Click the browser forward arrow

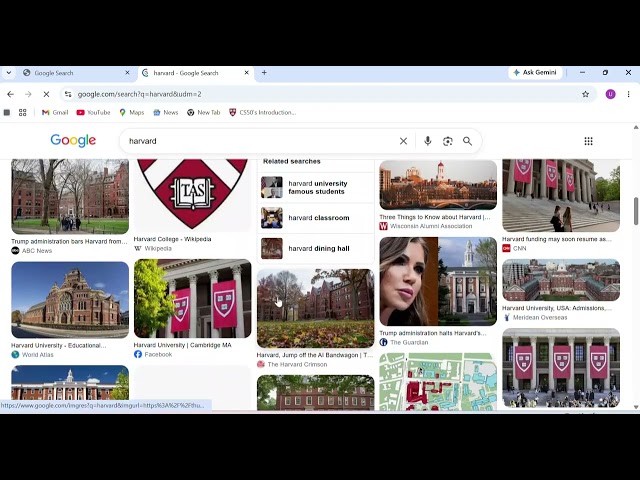coord(28,94)
